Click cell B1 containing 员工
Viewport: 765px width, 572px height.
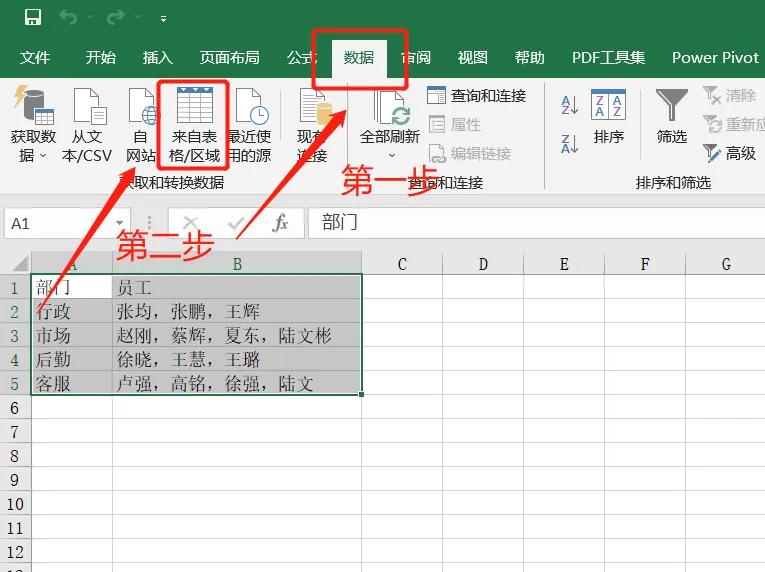(237, 287)
